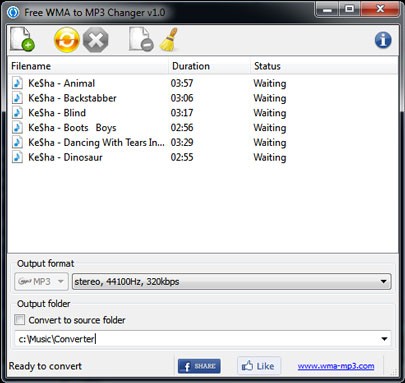This screenshot has width=405, height=383.
Task: Sort by the Status column header
Action: (x=323, y=66)
